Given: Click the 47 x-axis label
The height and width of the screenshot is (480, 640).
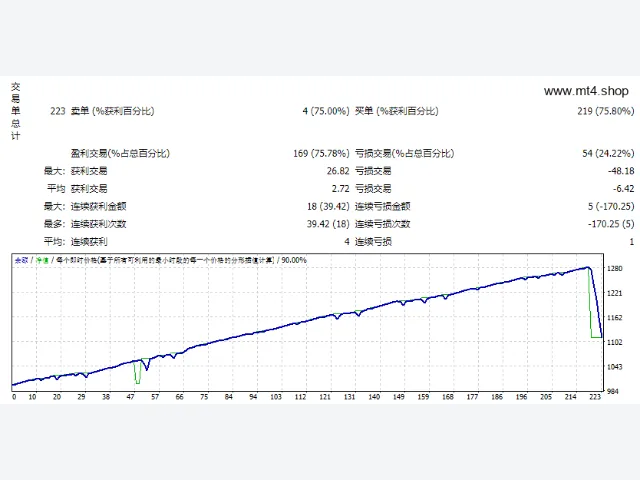Looking at the screenshot, I should pos(131,397).
